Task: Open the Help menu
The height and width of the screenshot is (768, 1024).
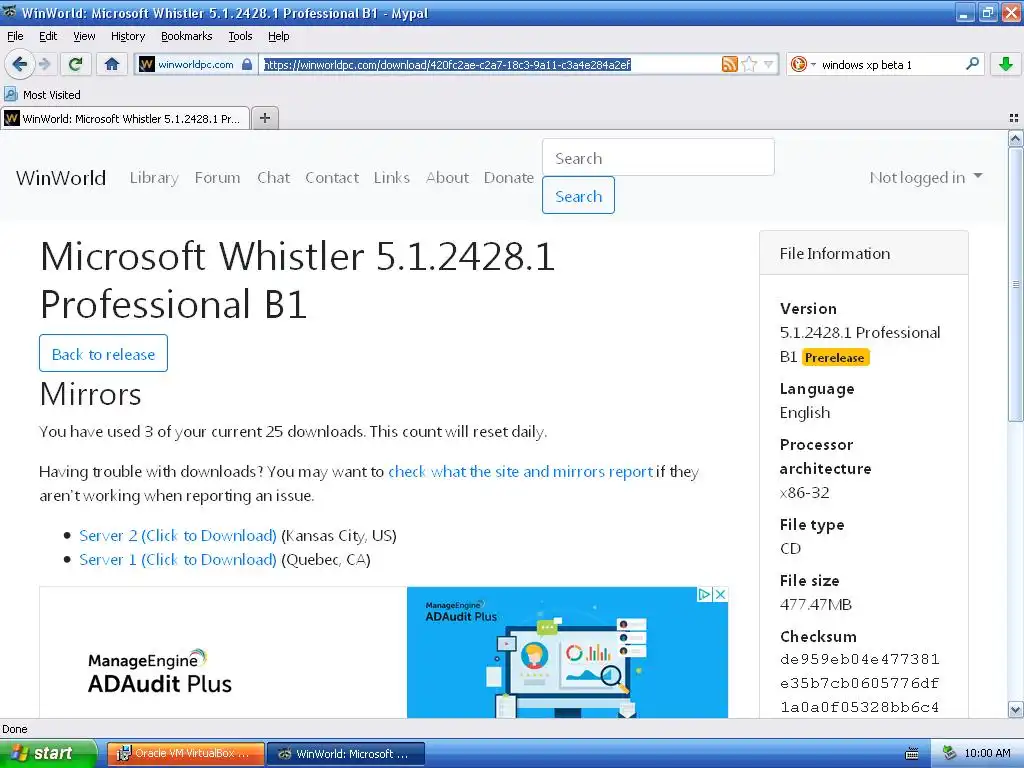Action: tap(278, 36)
